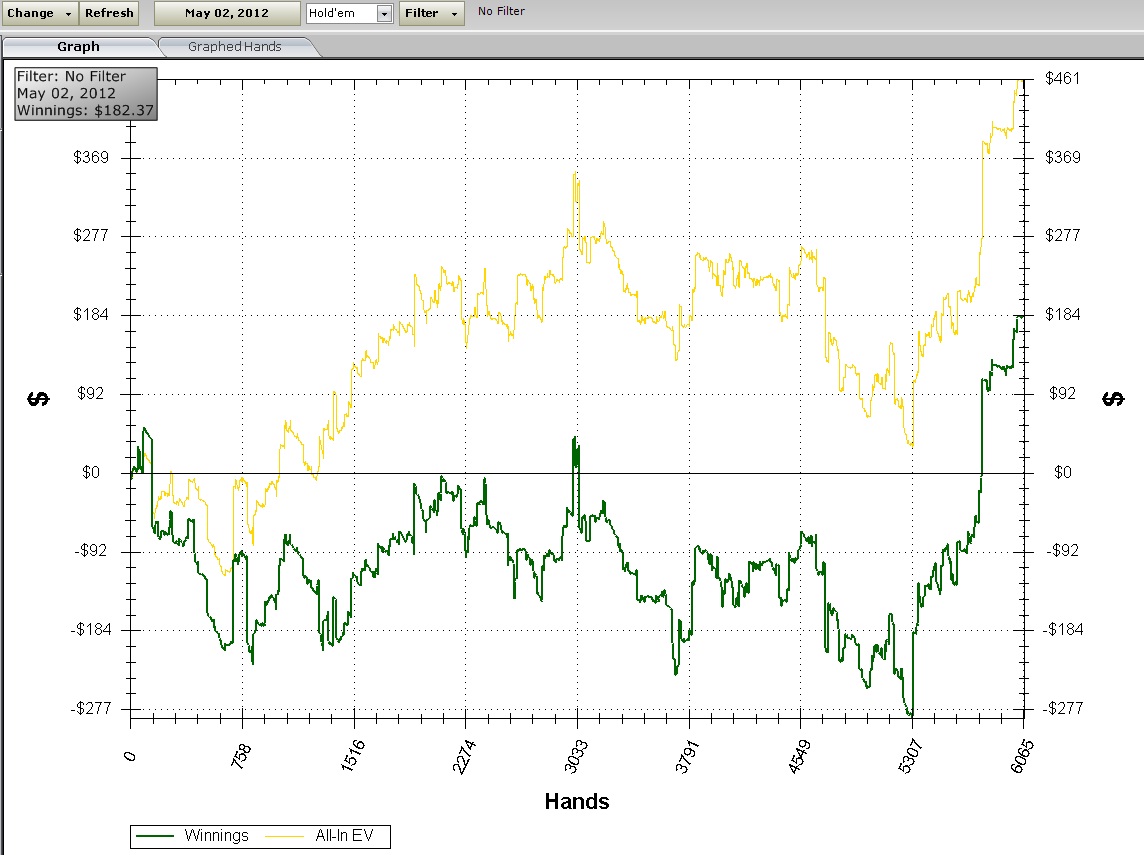
Task: Click the $461 label on right axis
Action: tap(1062, 78)
